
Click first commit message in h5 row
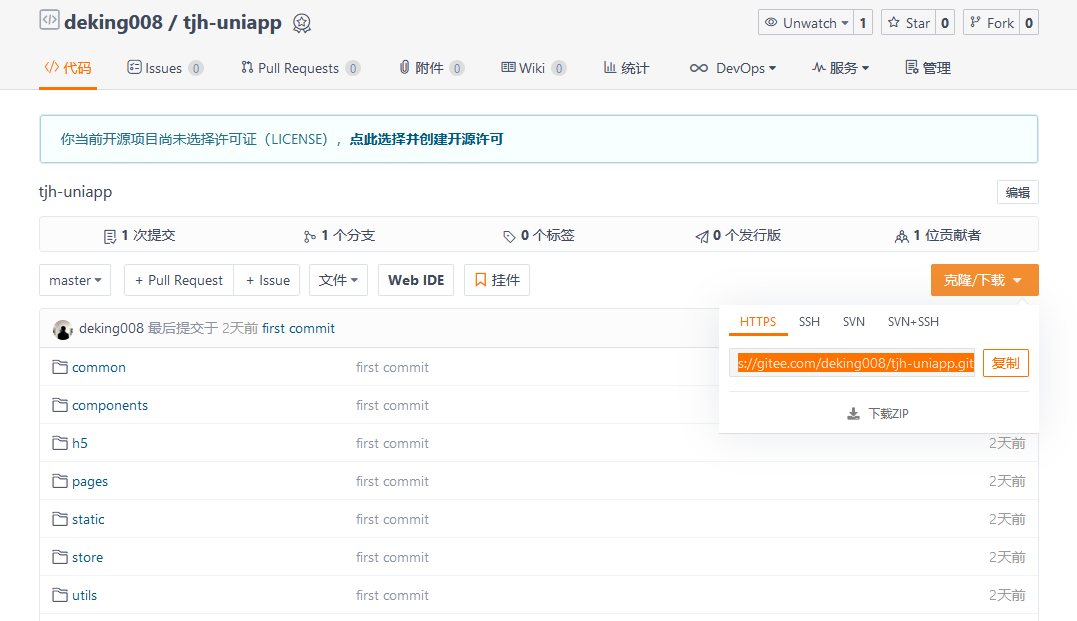tap(392, 443)
